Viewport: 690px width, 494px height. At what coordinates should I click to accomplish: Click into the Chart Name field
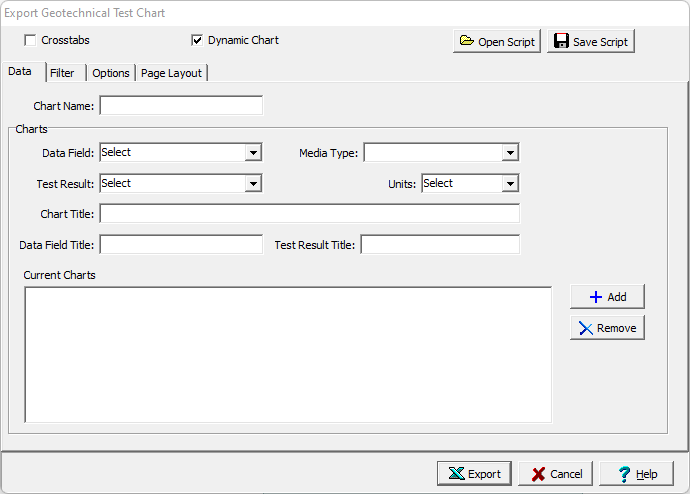[x=181, y=106]
